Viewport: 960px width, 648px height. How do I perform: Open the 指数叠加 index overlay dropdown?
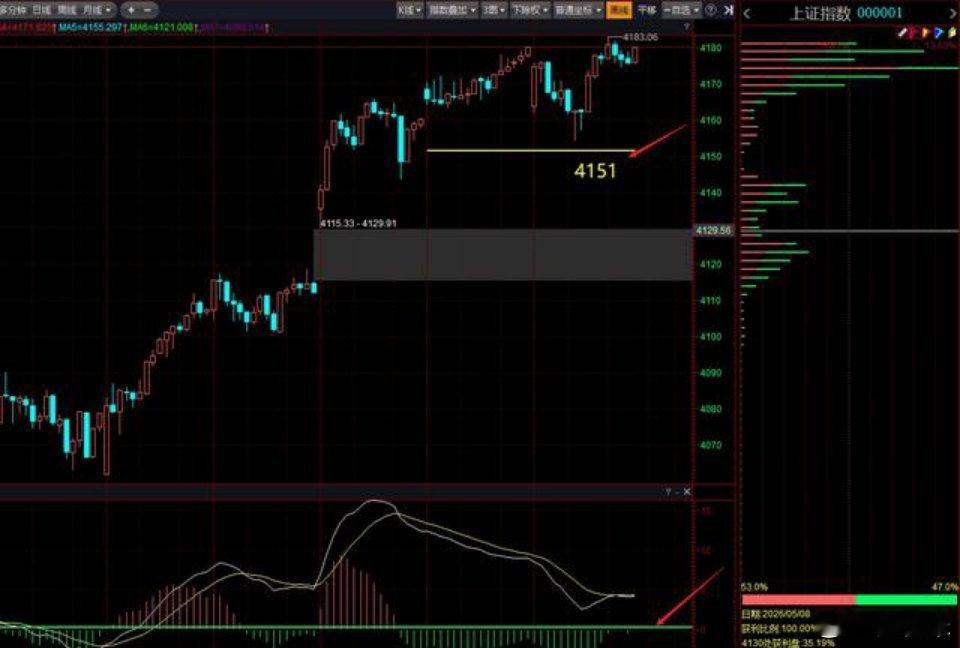452,10
